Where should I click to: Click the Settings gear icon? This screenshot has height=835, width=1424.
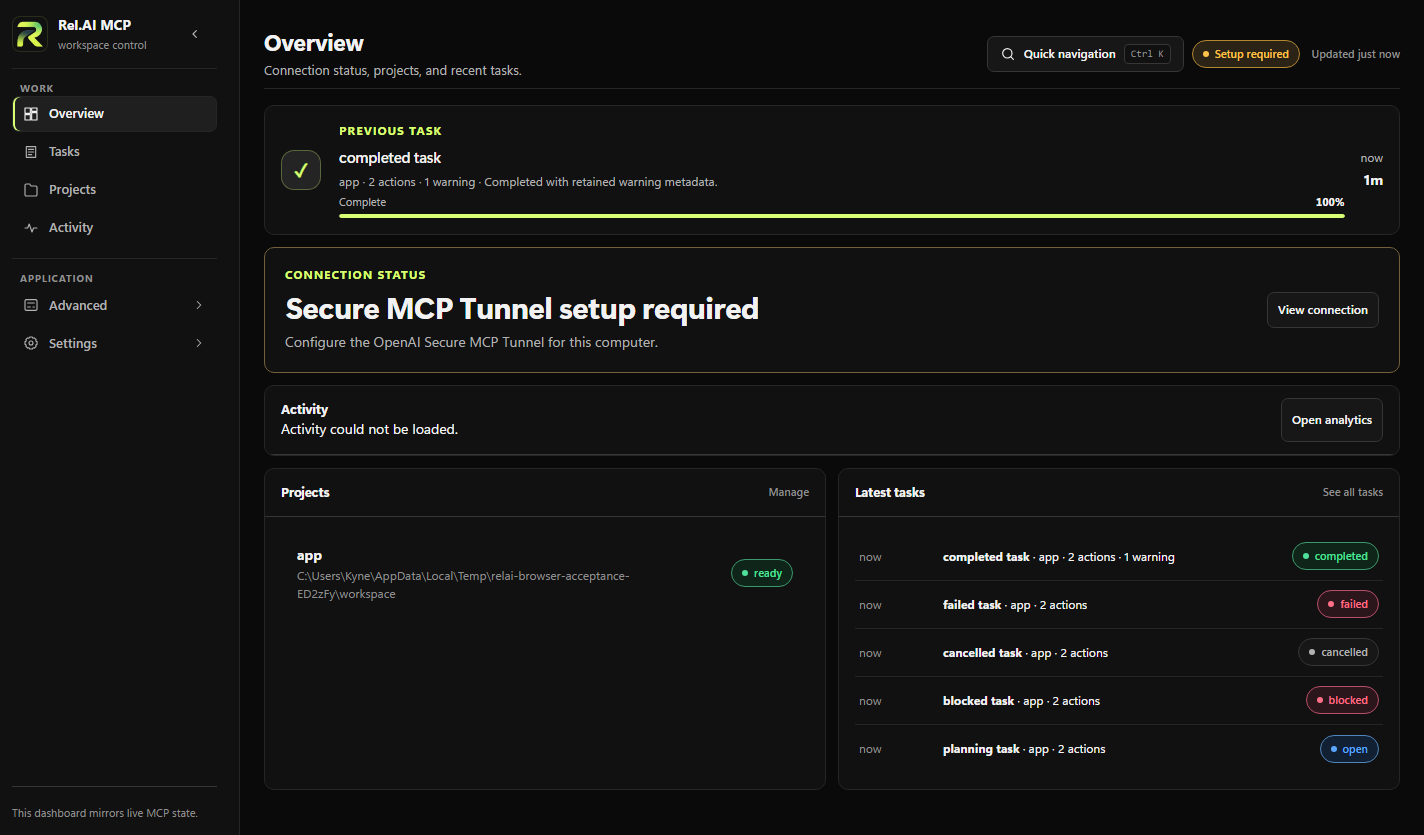tap(31, 344)
